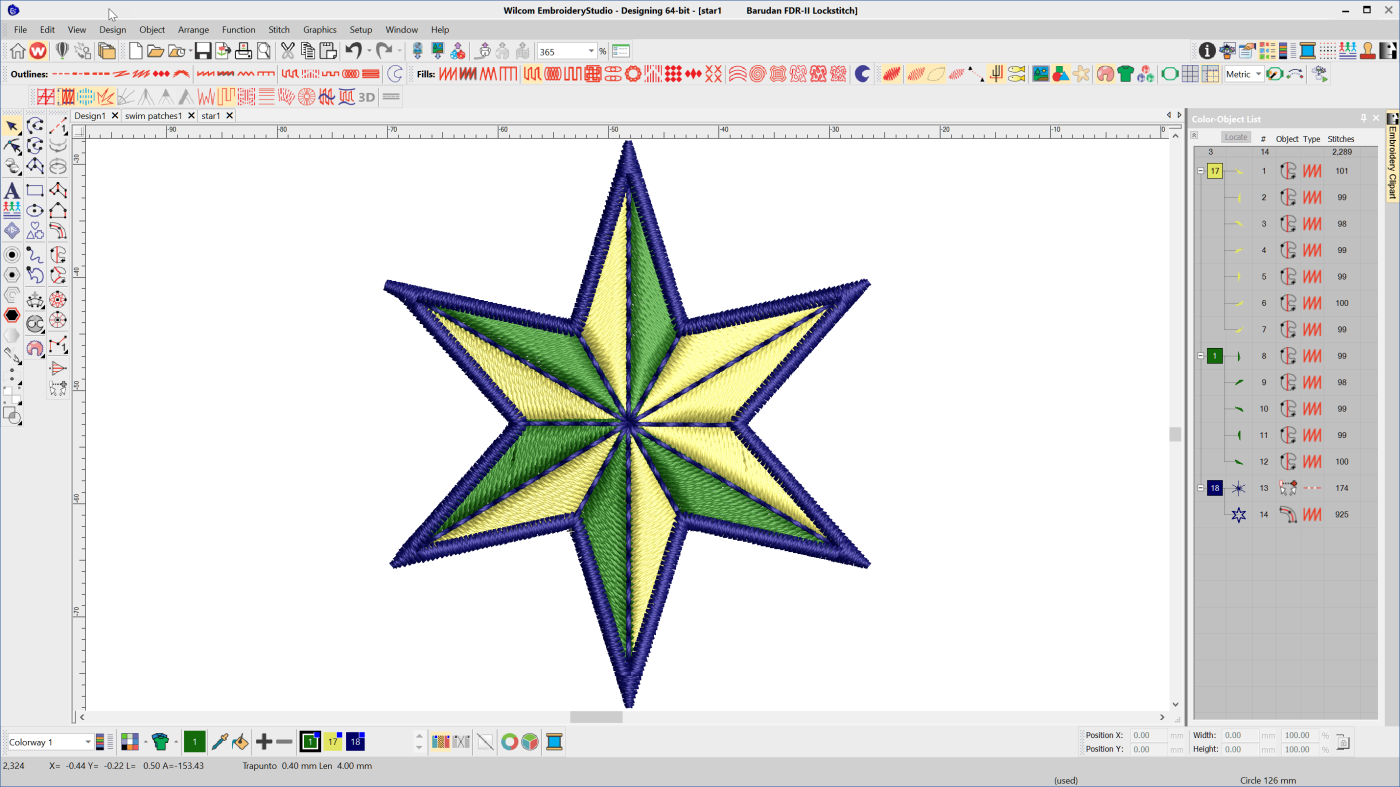
Task: Toggle the 3D fill effect button
Action: click(367, 97)
